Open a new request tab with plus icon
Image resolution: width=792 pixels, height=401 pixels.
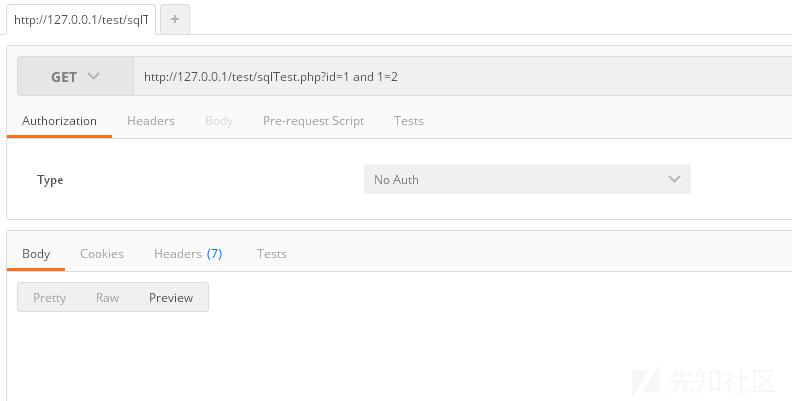coord(175,19)
